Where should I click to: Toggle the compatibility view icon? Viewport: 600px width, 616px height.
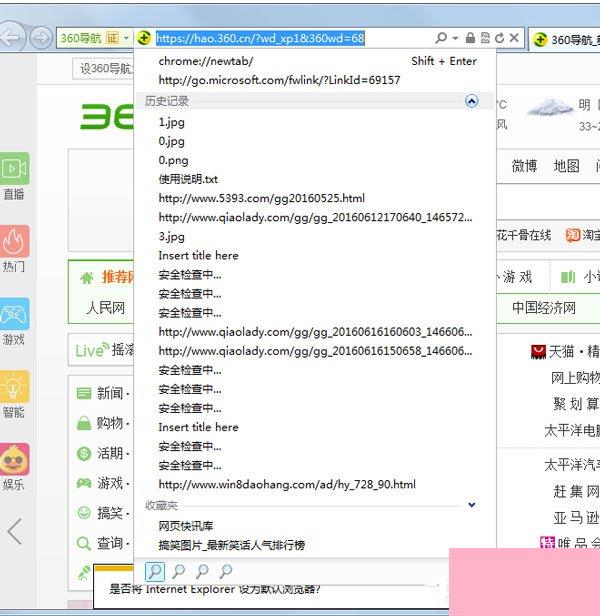tap(485, 38)
